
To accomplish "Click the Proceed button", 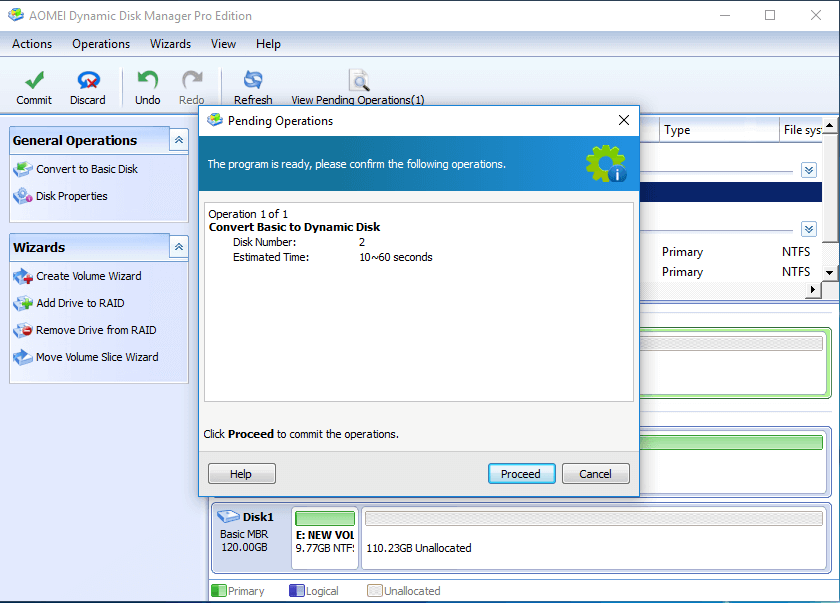I will tap(521, 474).
